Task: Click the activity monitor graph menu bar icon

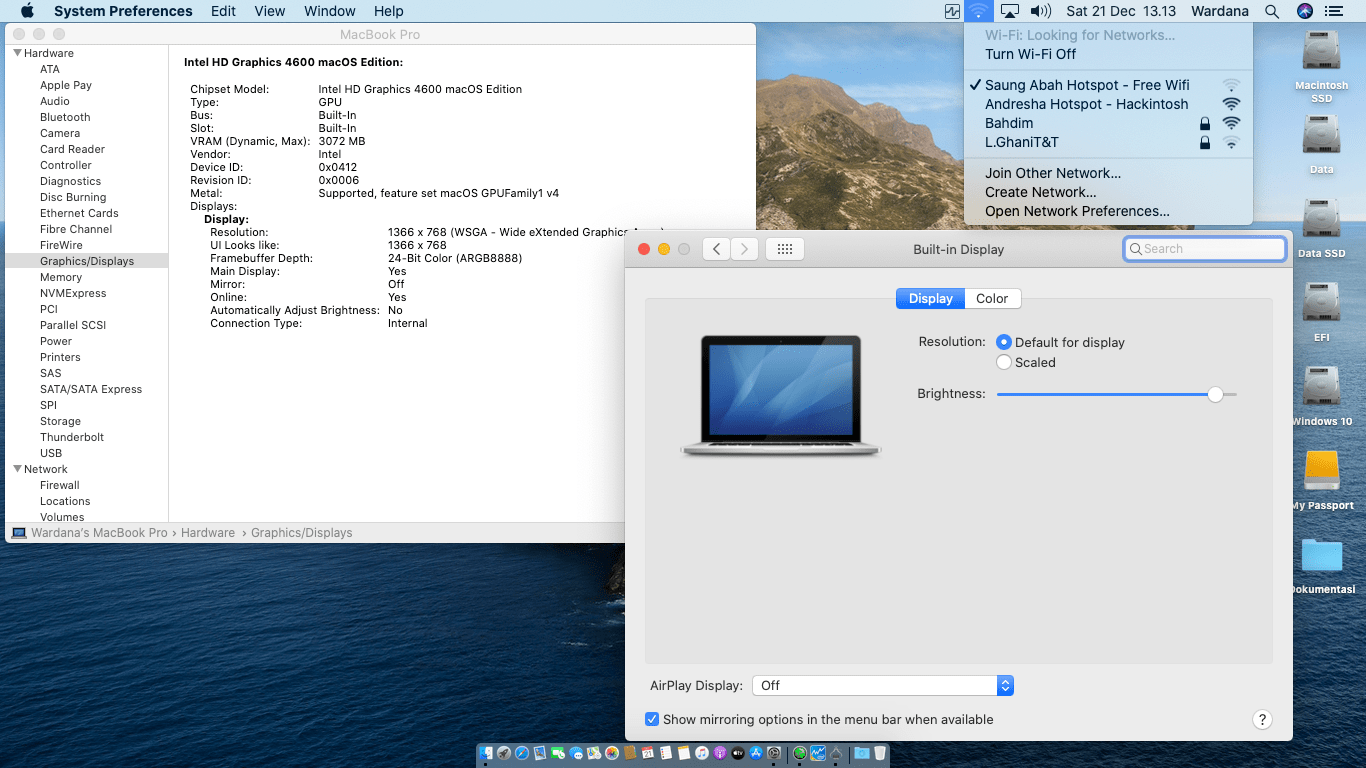Action: coord(952,11)
